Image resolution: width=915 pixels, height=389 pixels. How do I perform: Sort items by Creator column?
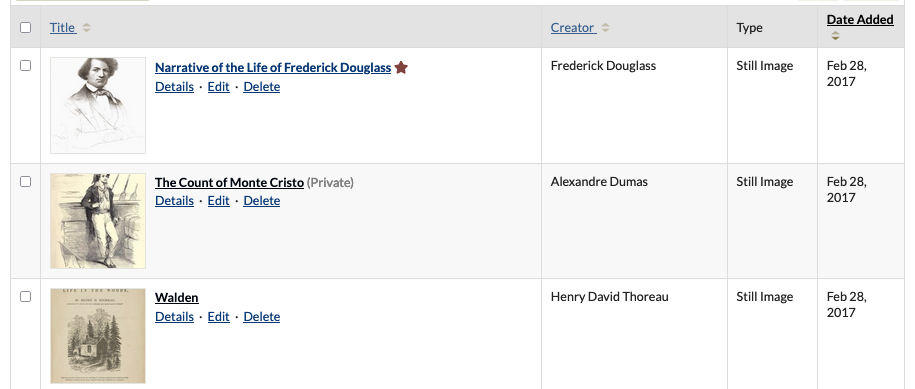pyautogui.click(x=573, y=27)
